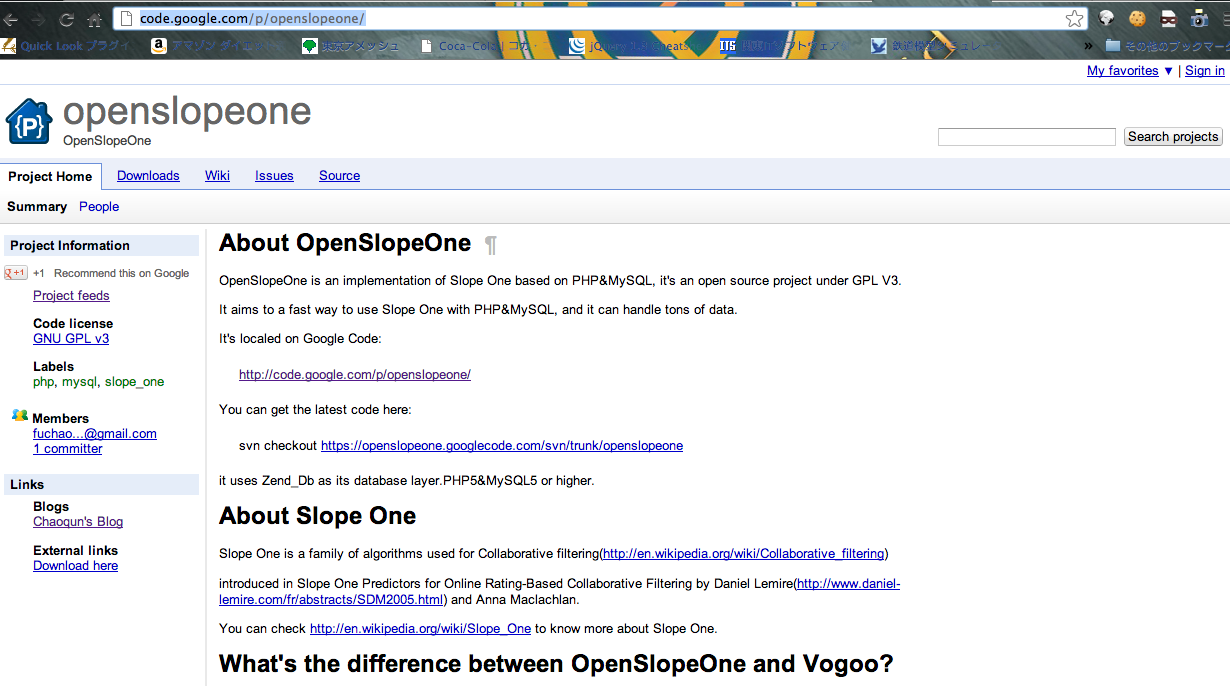Show hidden bookmarks with the overflow chevron
1230x686 pixels.
point(1088,46)
